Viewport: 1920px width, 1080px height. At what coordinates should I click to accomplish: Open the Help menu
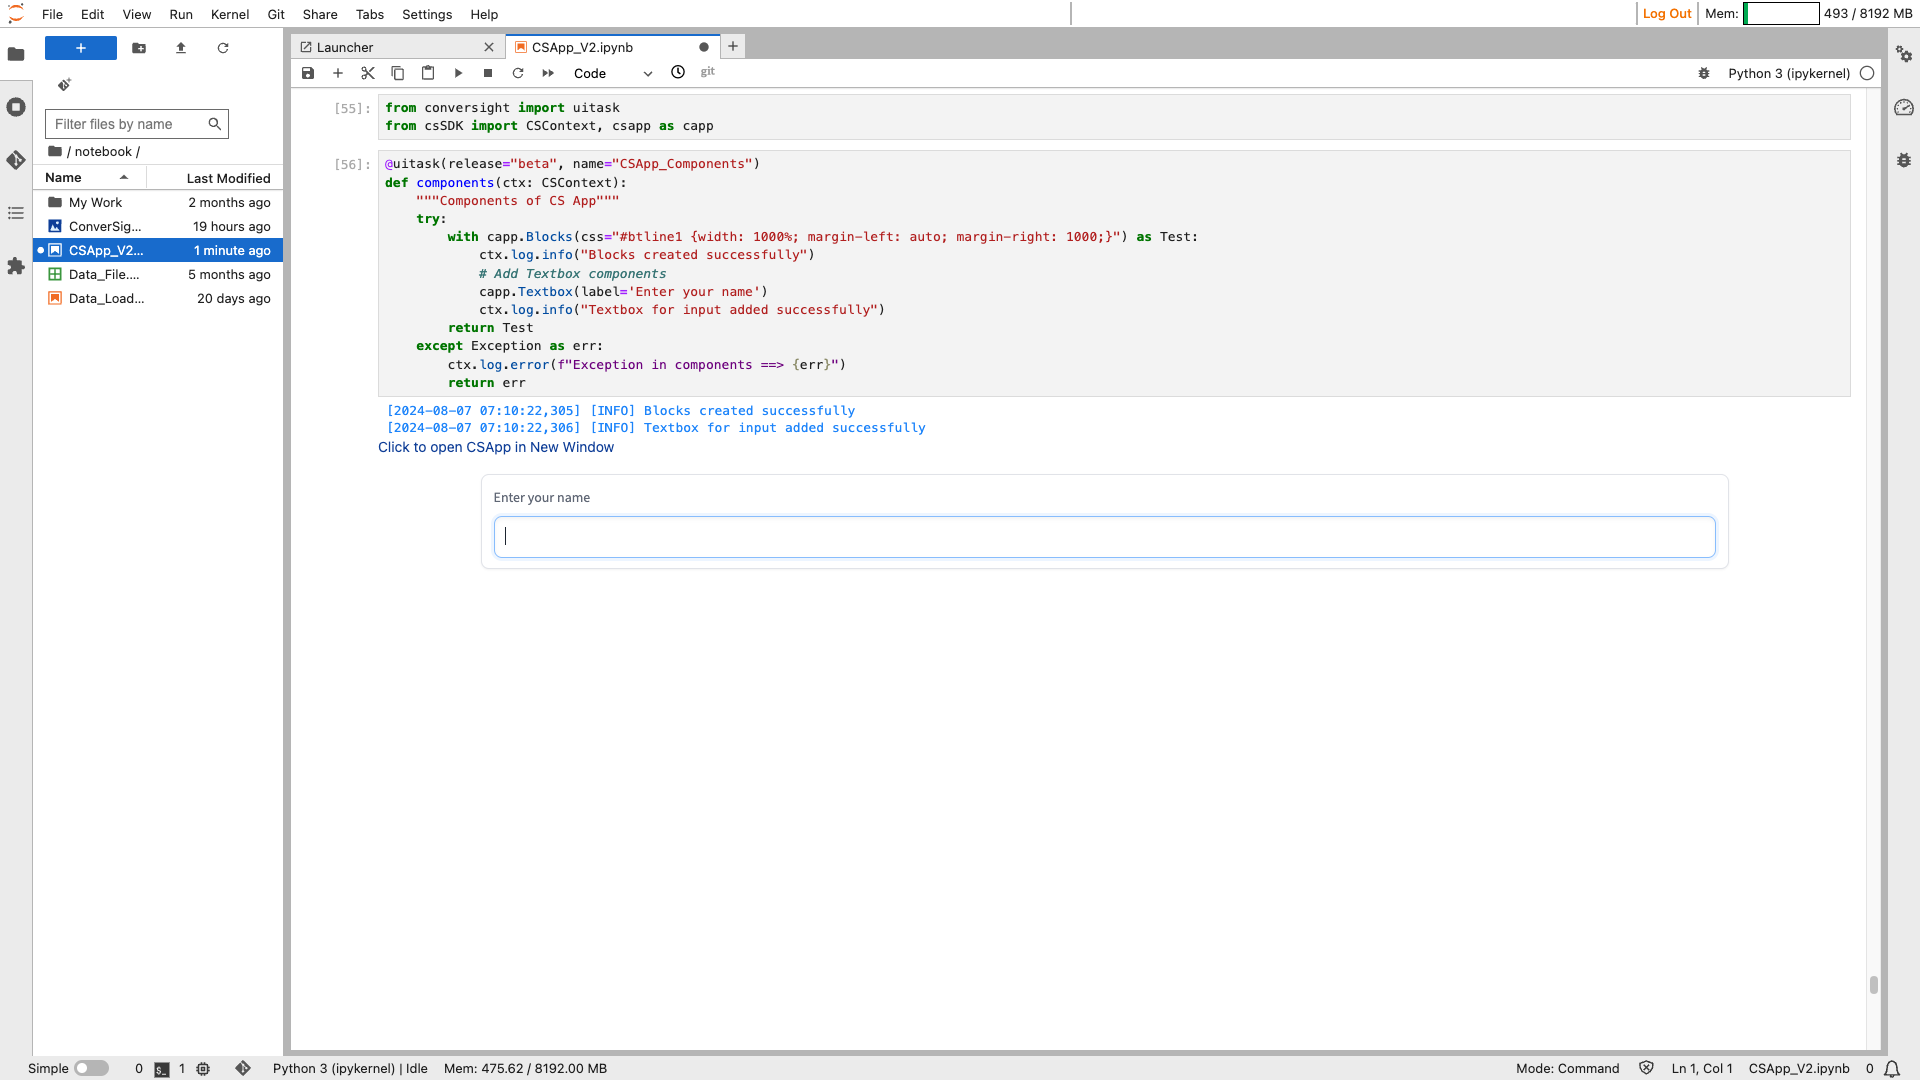[484, 14]
